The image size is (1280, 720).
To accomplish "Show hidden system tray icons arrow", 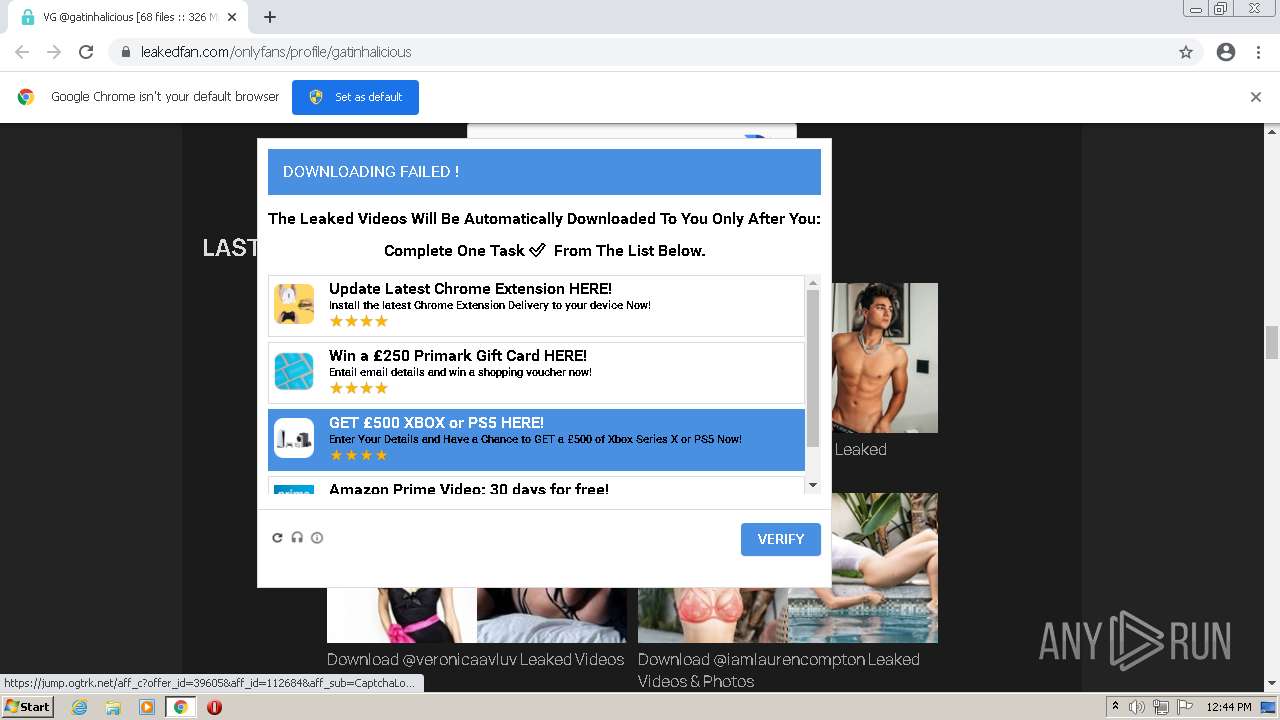I will pyautogui.click(x=1115, y=707).
